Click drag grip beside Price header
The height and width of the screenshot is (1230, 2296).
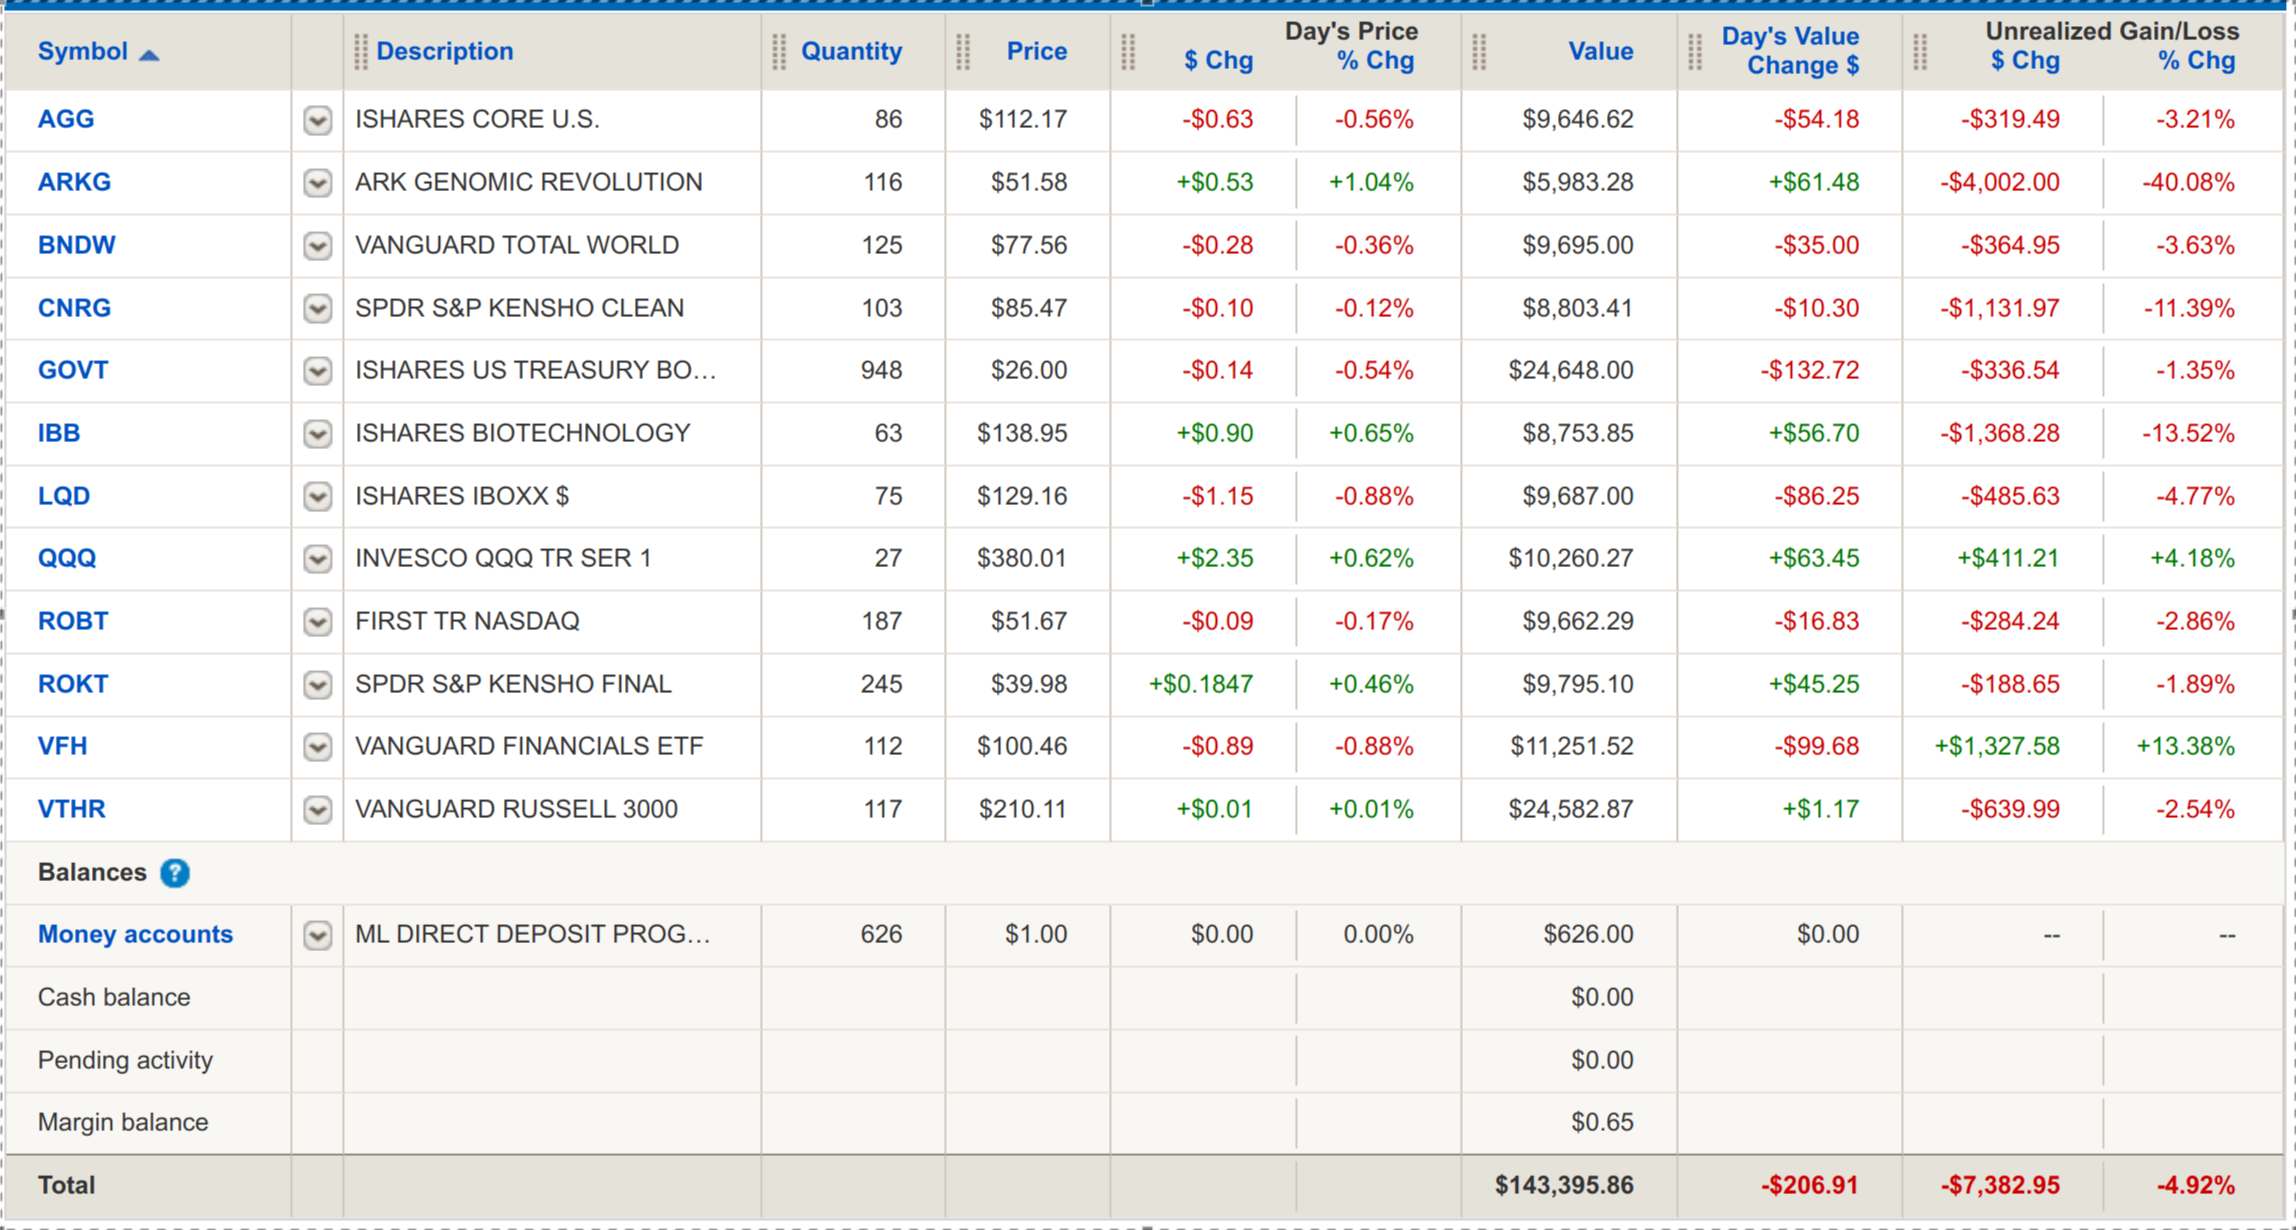point(963,52)
